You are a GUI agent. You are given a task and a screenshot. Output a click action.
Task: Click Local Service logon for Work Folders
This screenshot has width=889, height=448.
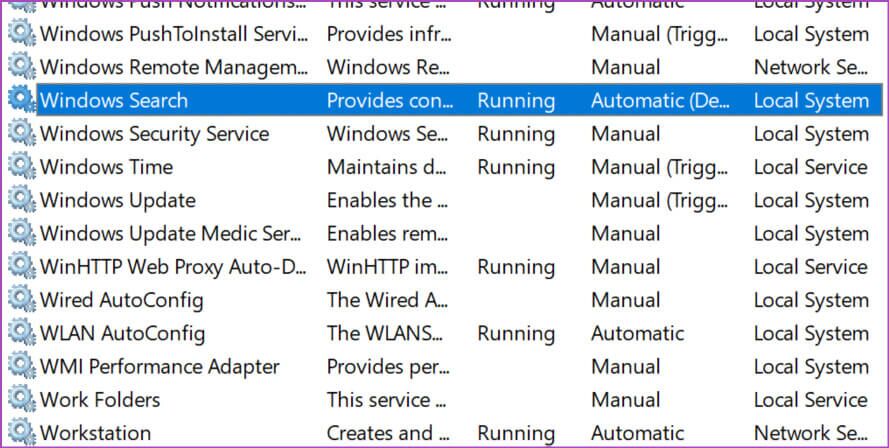810,400
